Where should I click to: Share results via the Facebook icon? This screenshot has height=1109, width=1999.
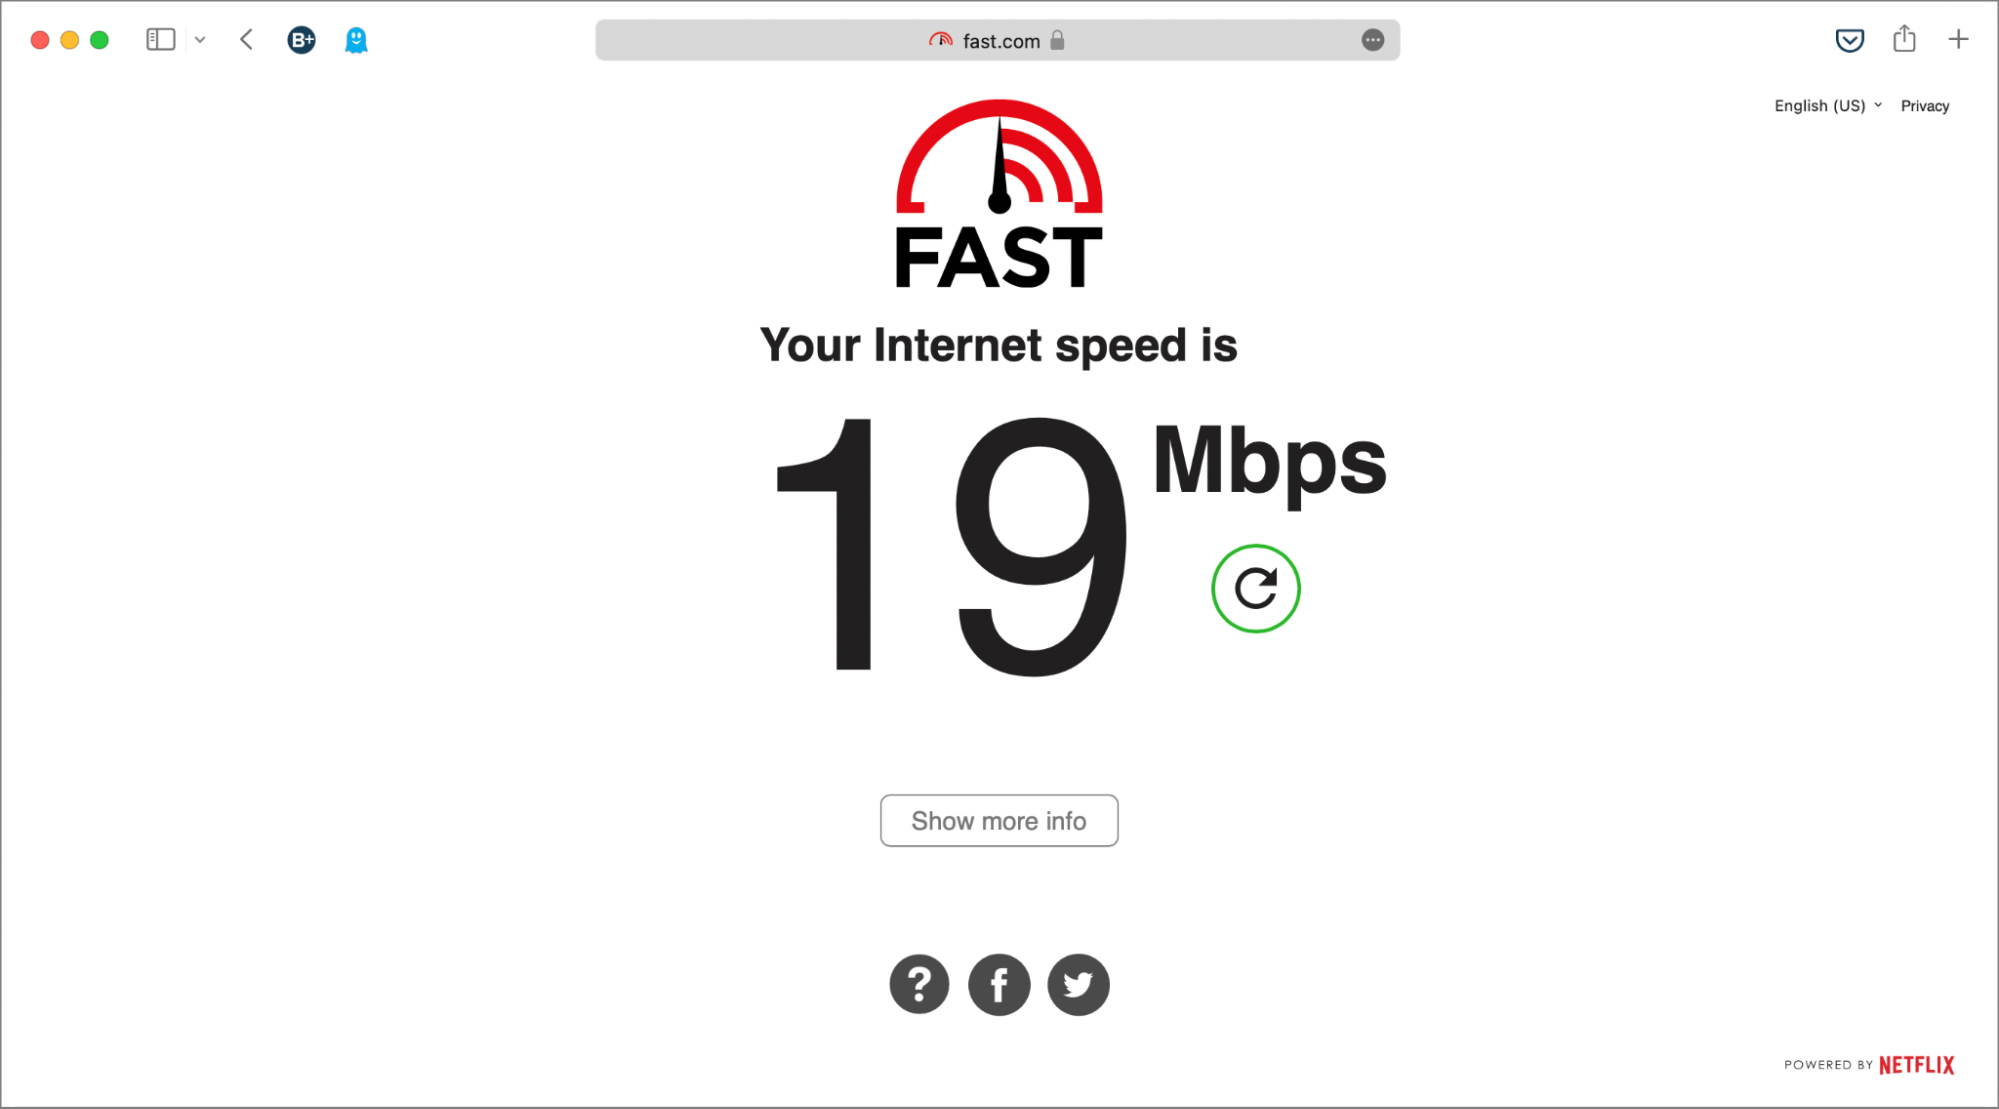(999, 984)
